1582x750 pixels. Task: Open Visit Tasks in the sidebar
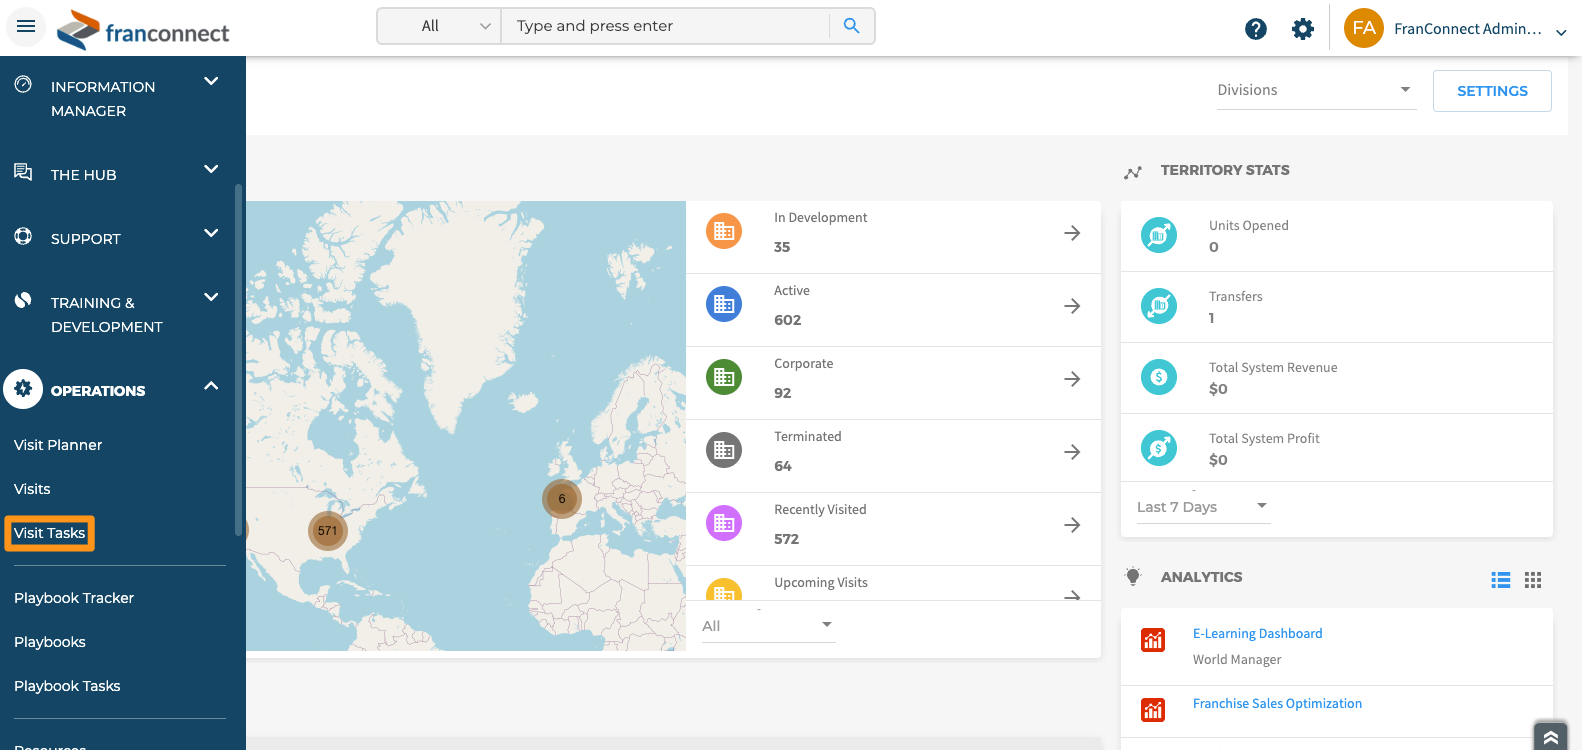[49, 533]
